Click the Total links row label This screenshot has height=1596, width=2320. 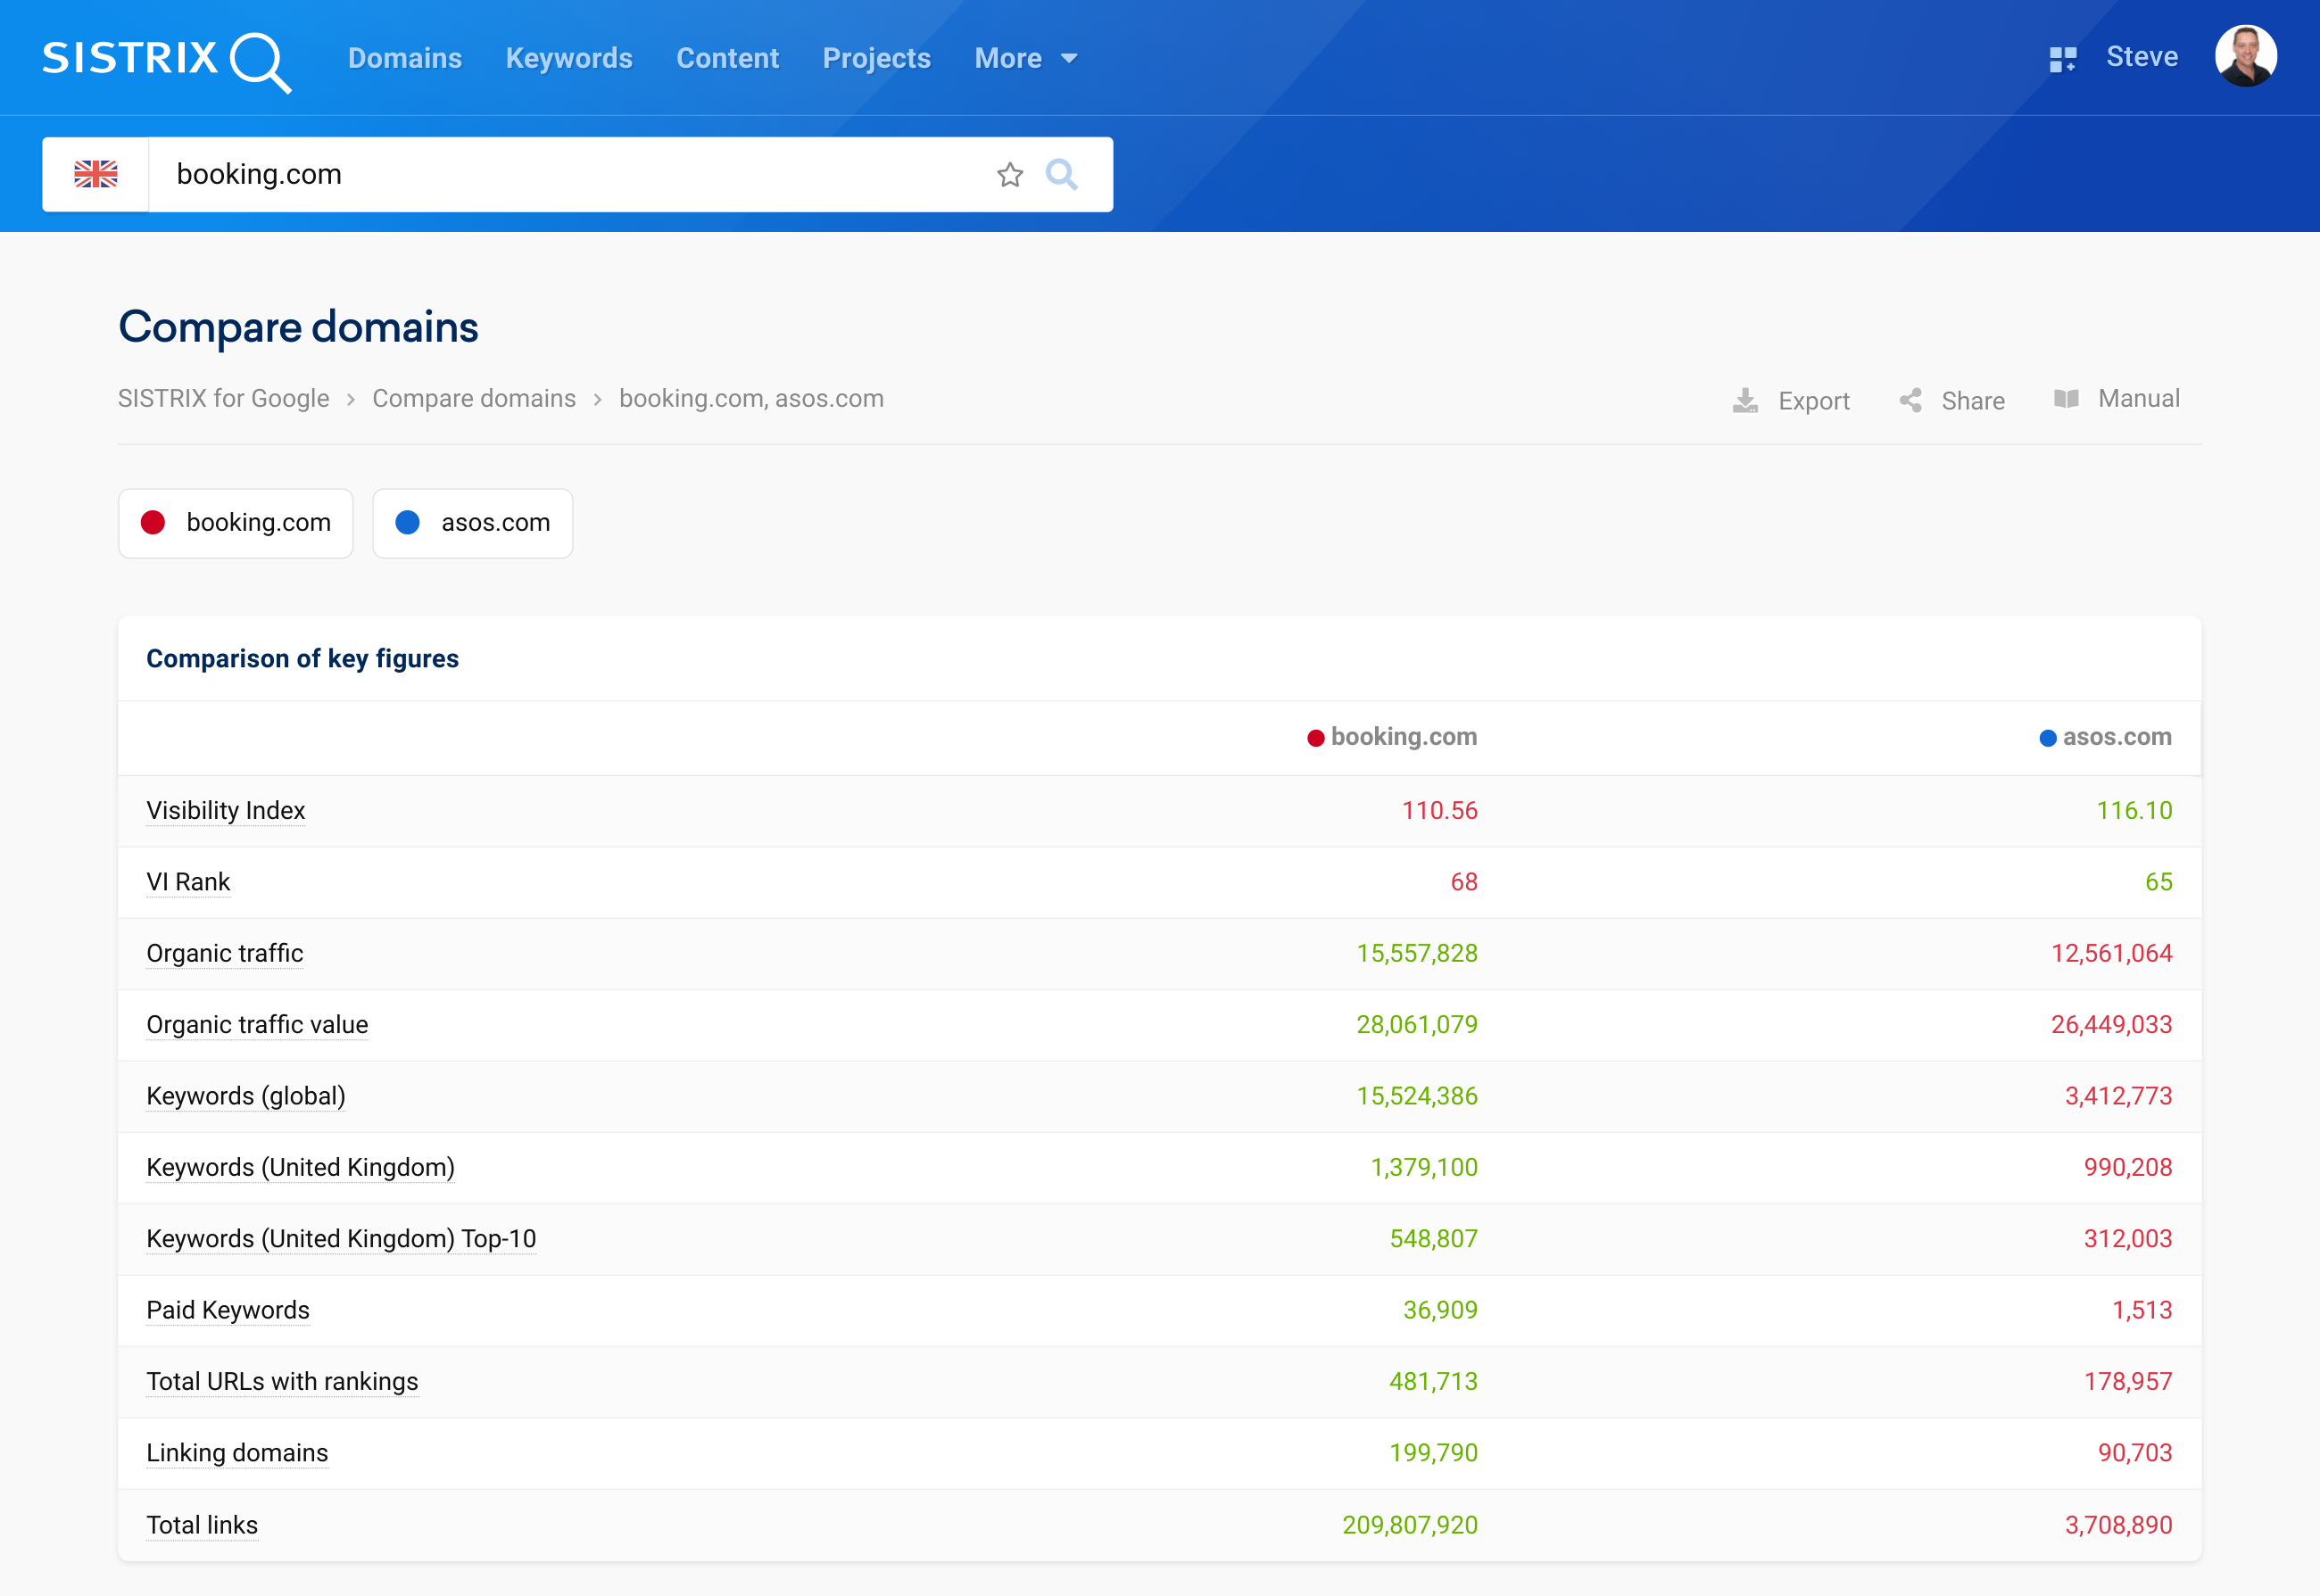202,1525
